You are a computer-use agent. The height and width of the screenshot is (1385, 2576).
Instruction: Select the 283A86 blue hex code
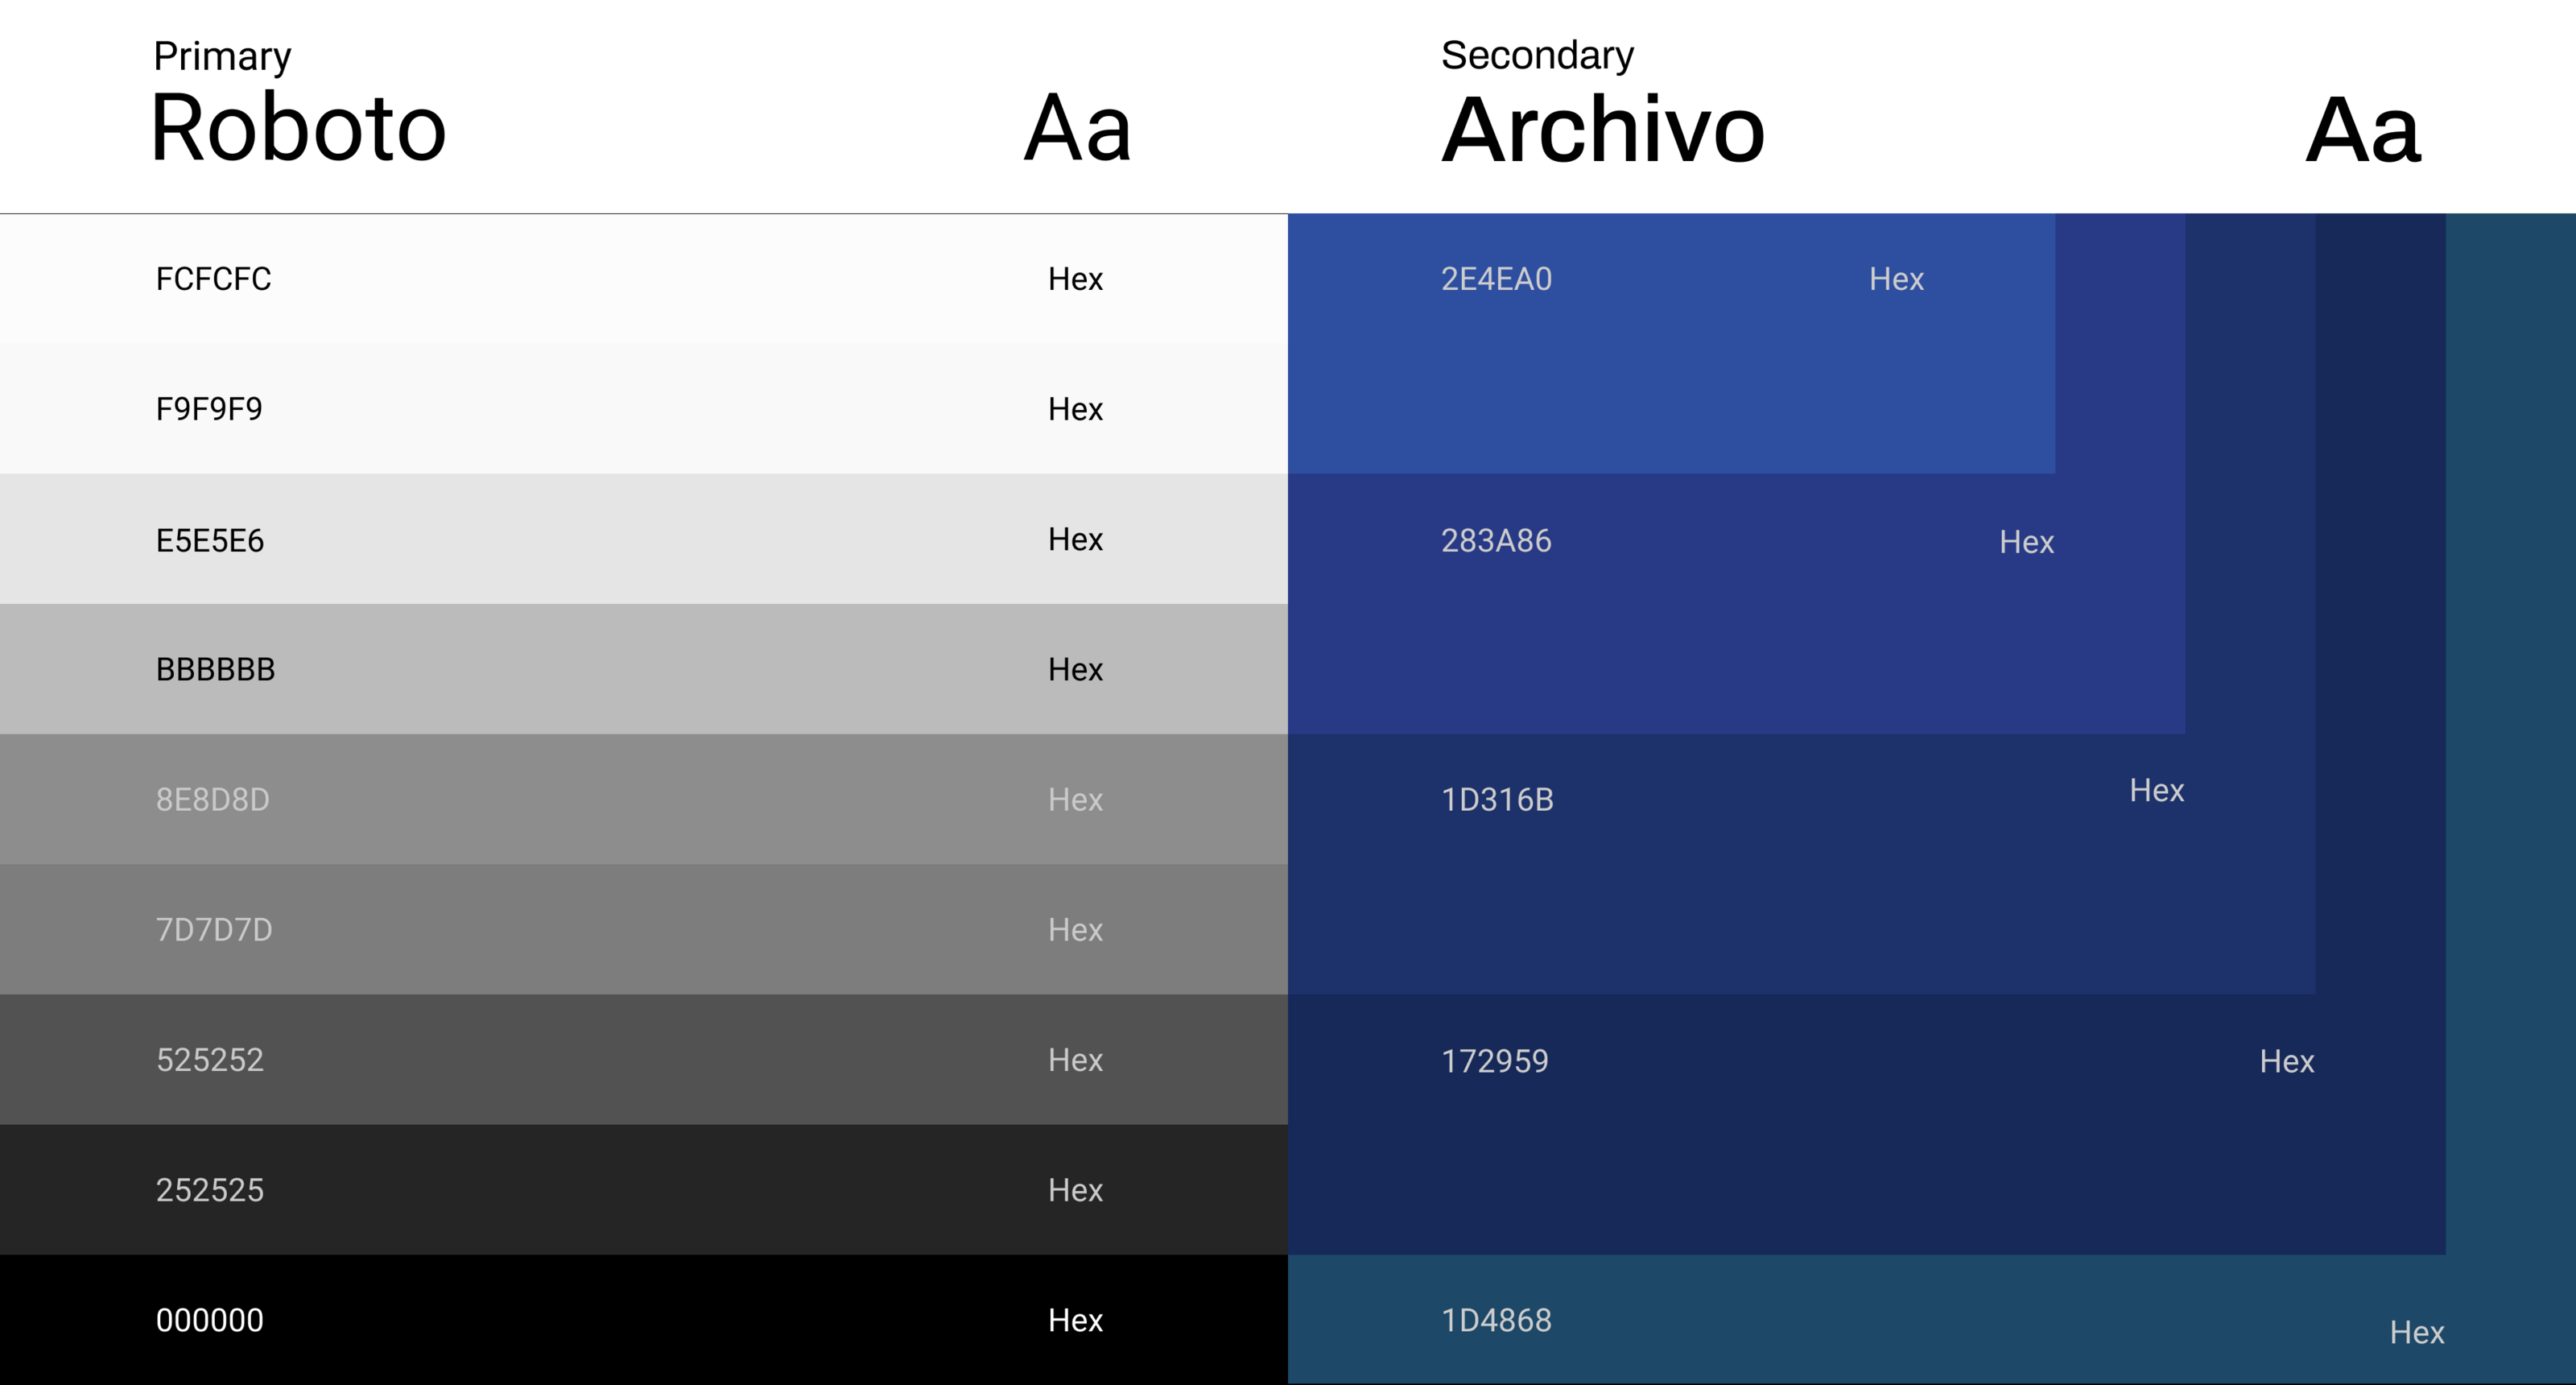point(1496,540)
